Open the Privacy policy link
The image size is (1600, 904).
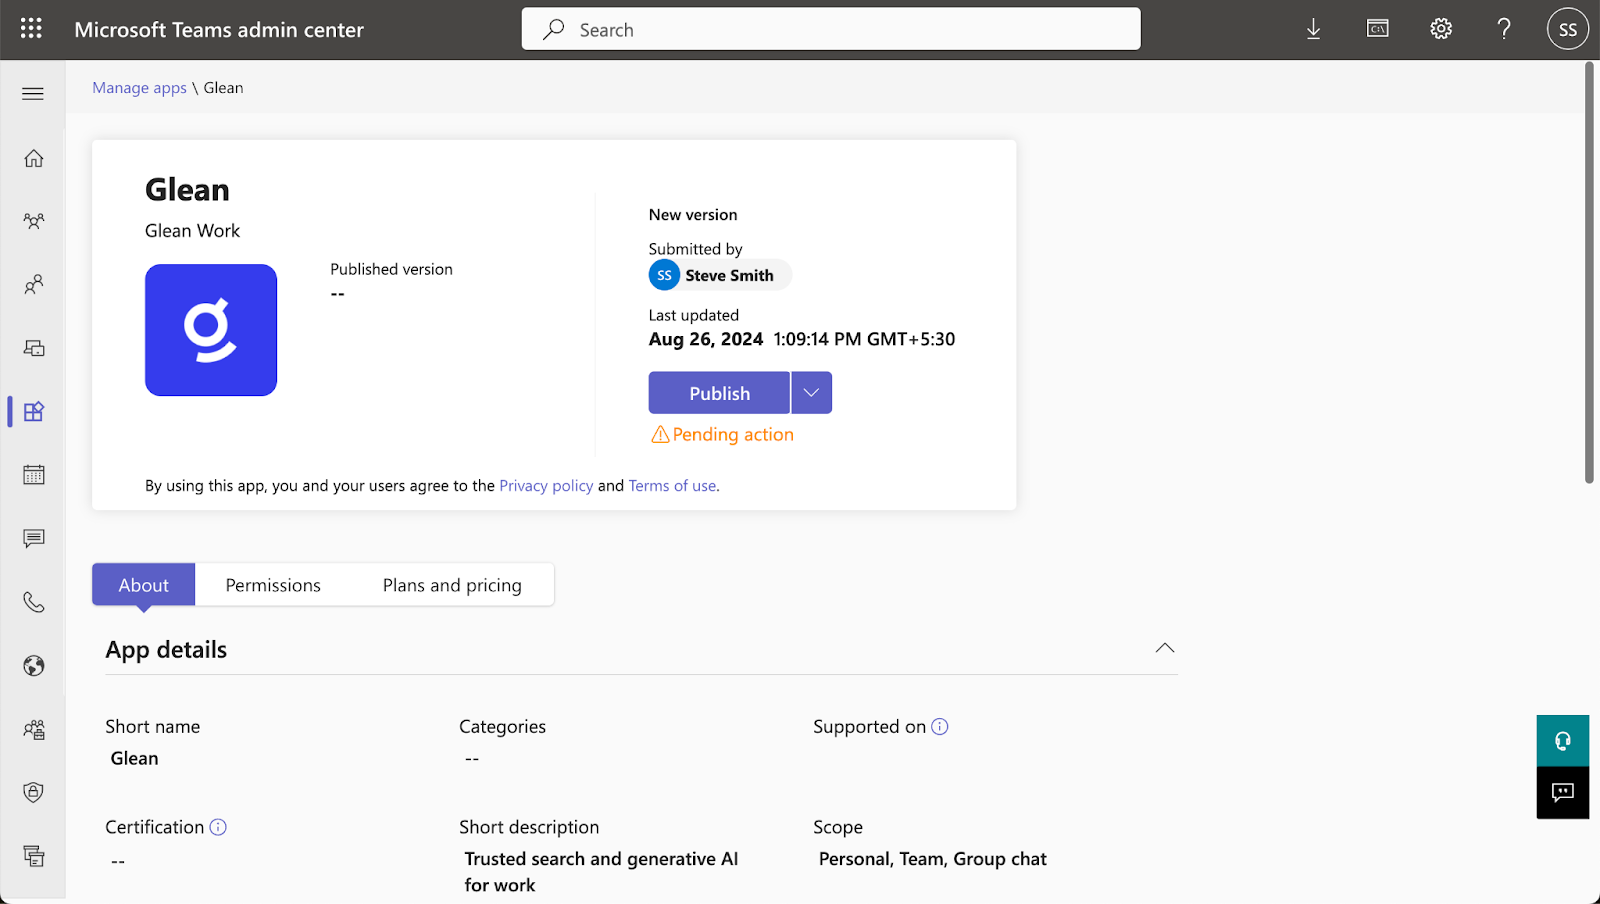click(546, 486)
